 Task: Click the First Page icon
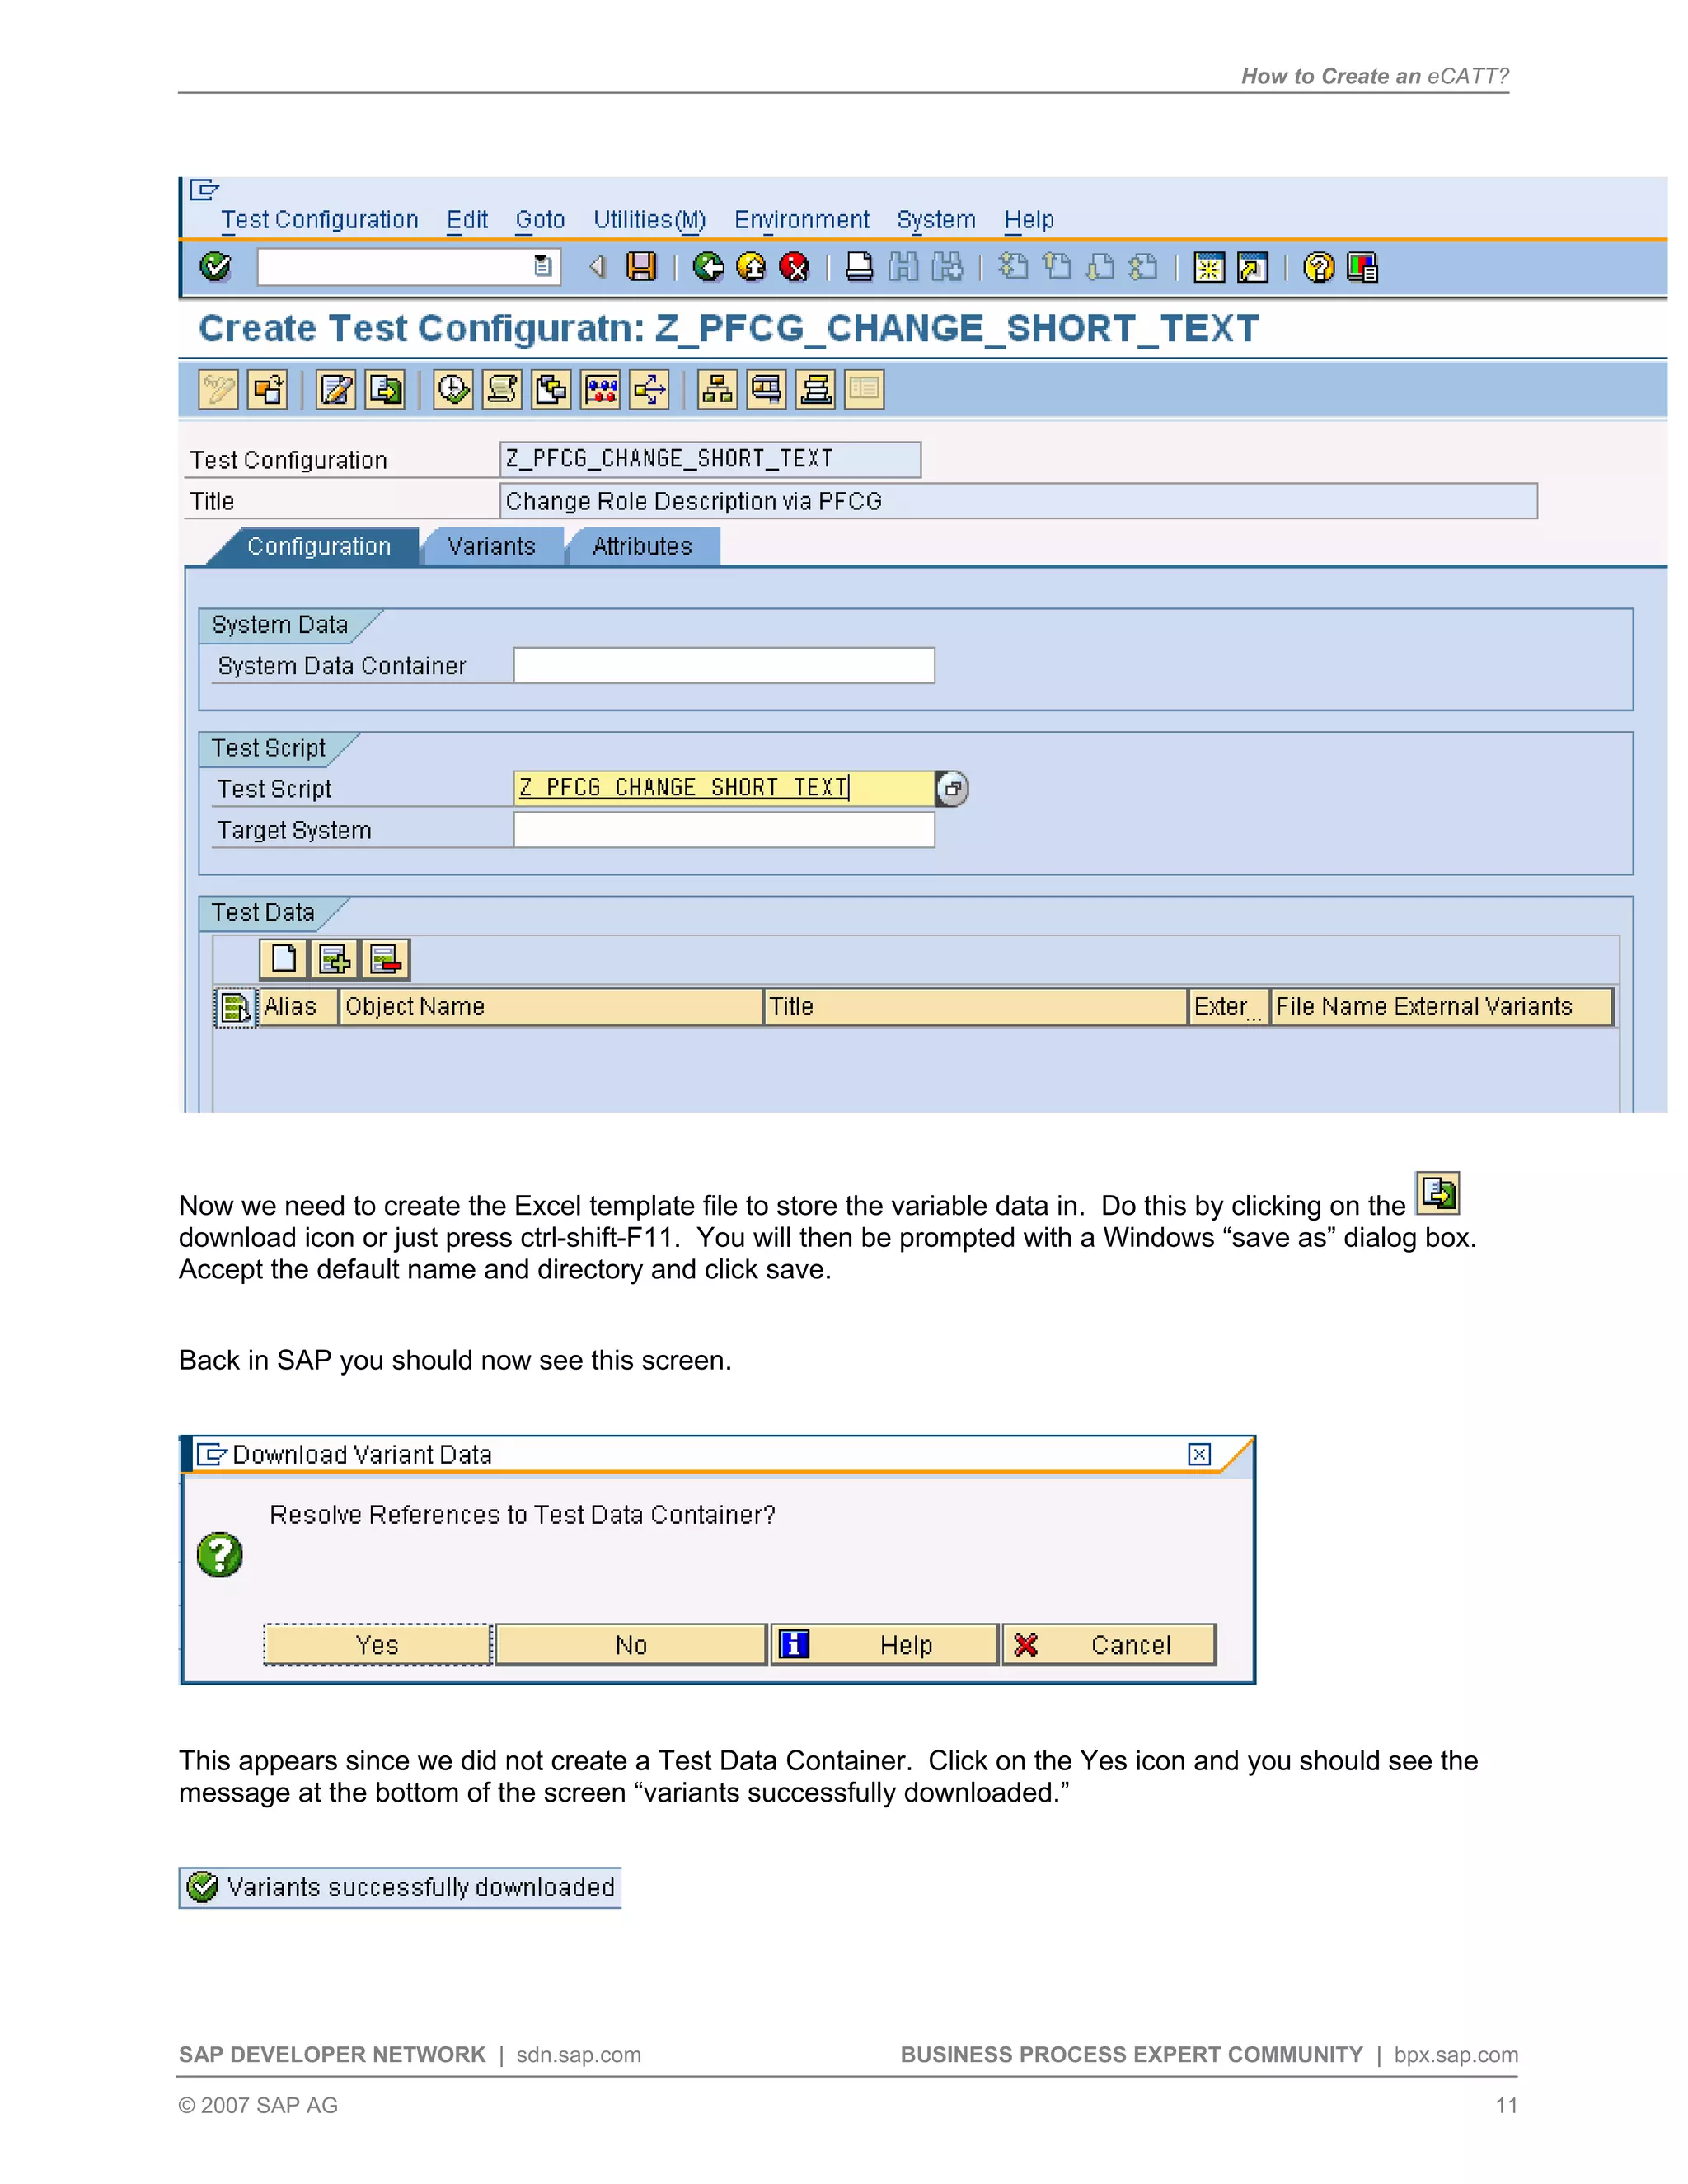coord(1013,267)
